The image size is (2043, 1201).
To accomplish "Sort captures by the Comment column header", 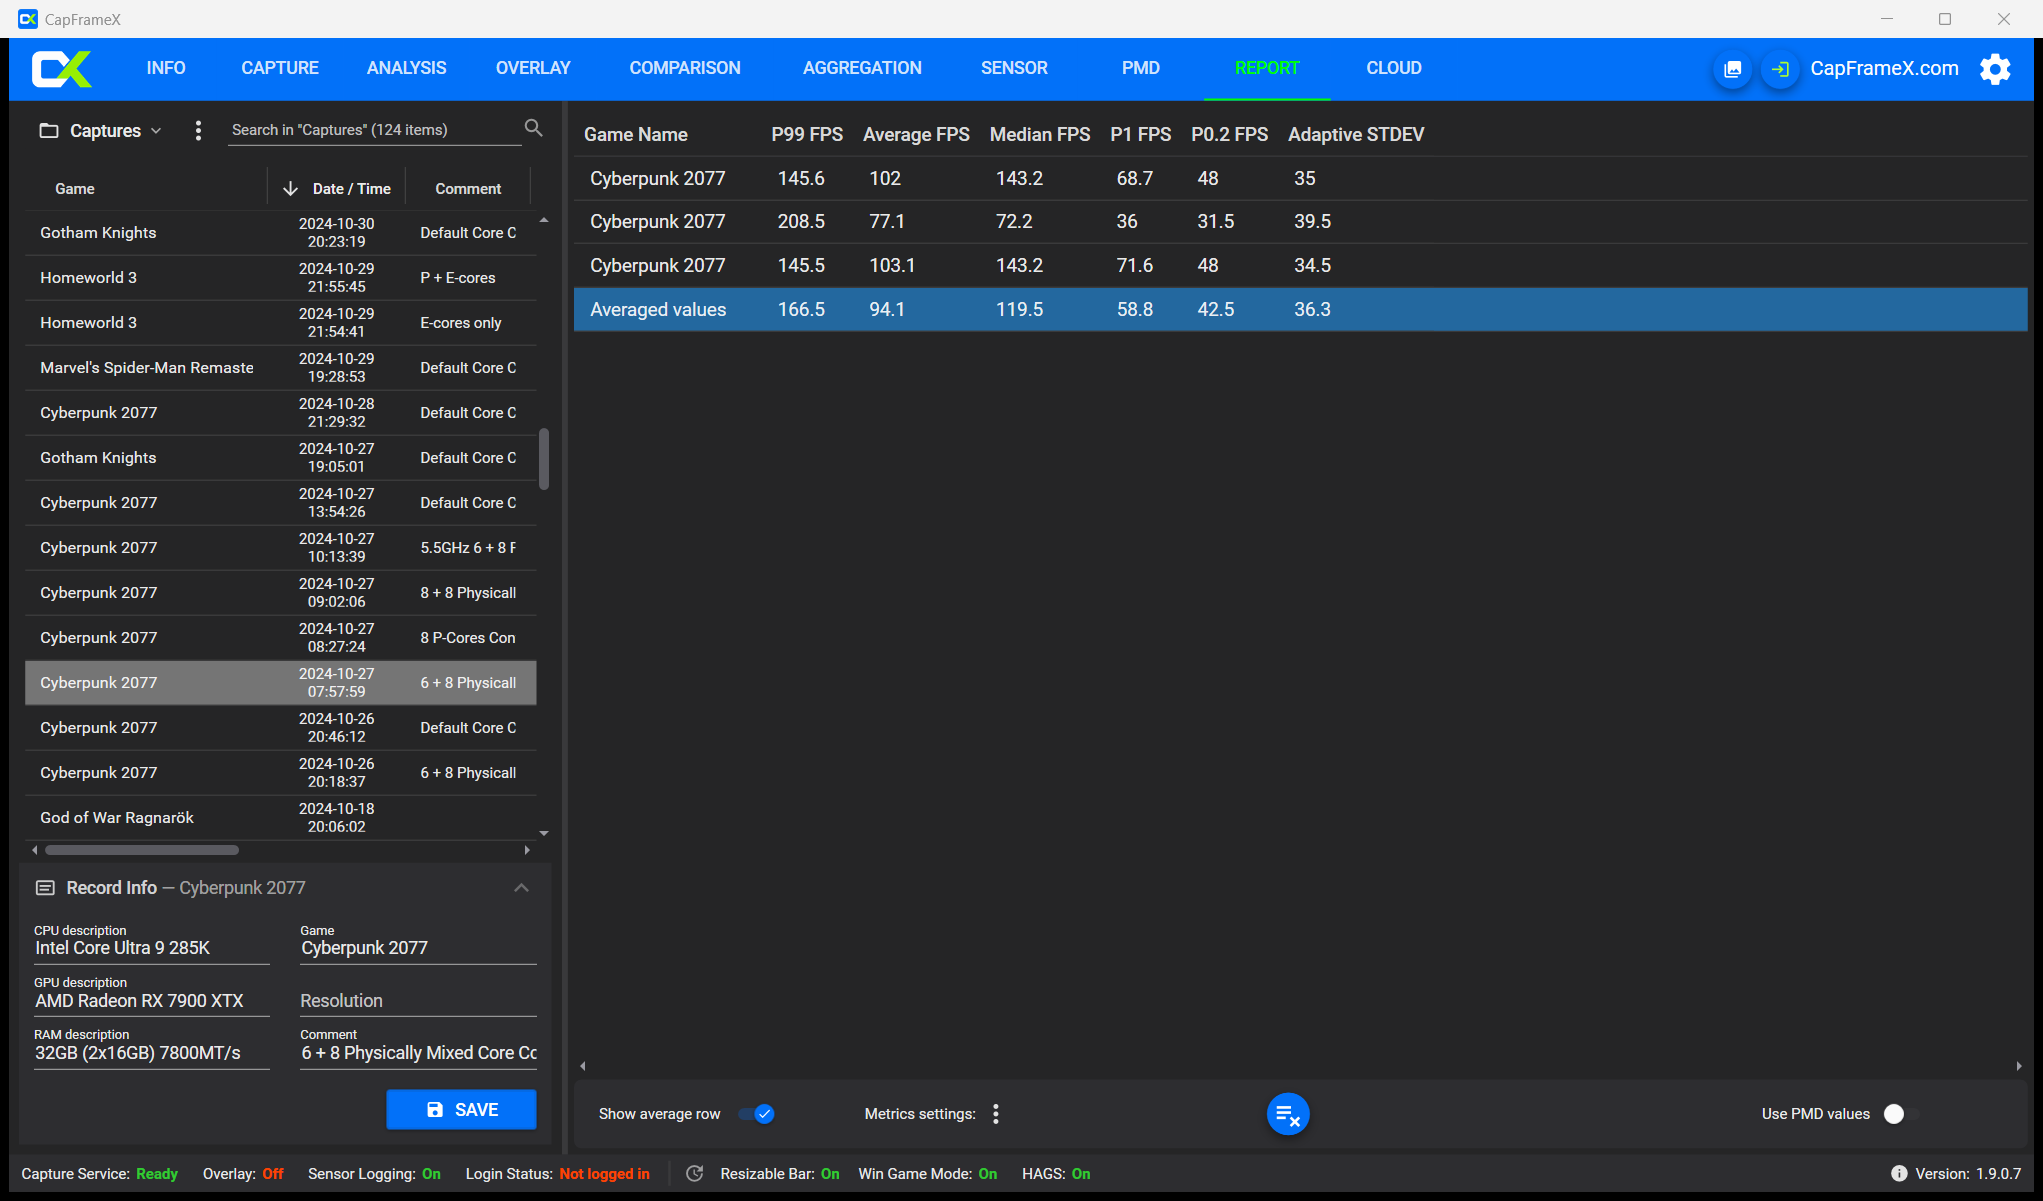I will (x=468, y=189).
